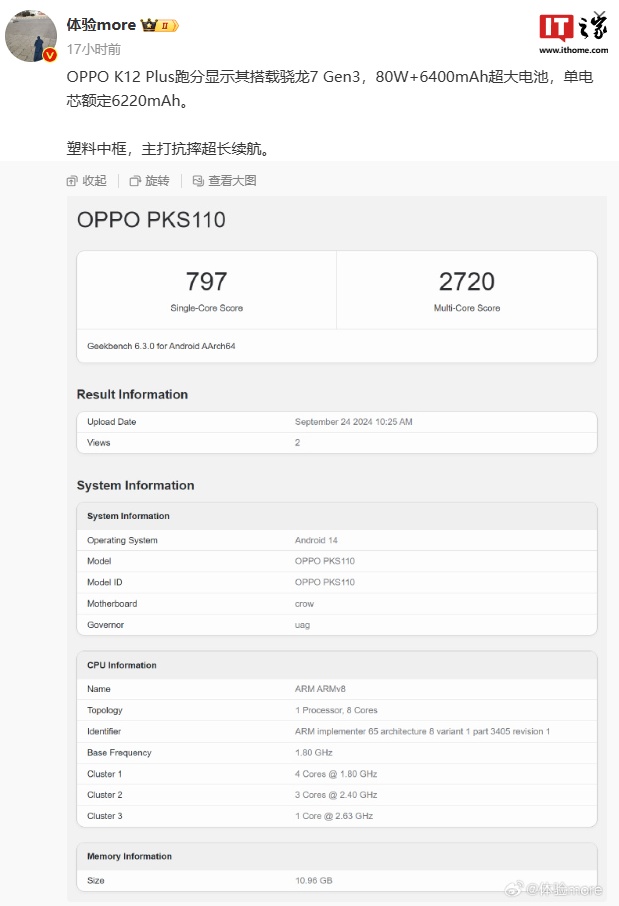Click the 收起 collapse icon
619x906 pixels.
click(x=72, y=181)
